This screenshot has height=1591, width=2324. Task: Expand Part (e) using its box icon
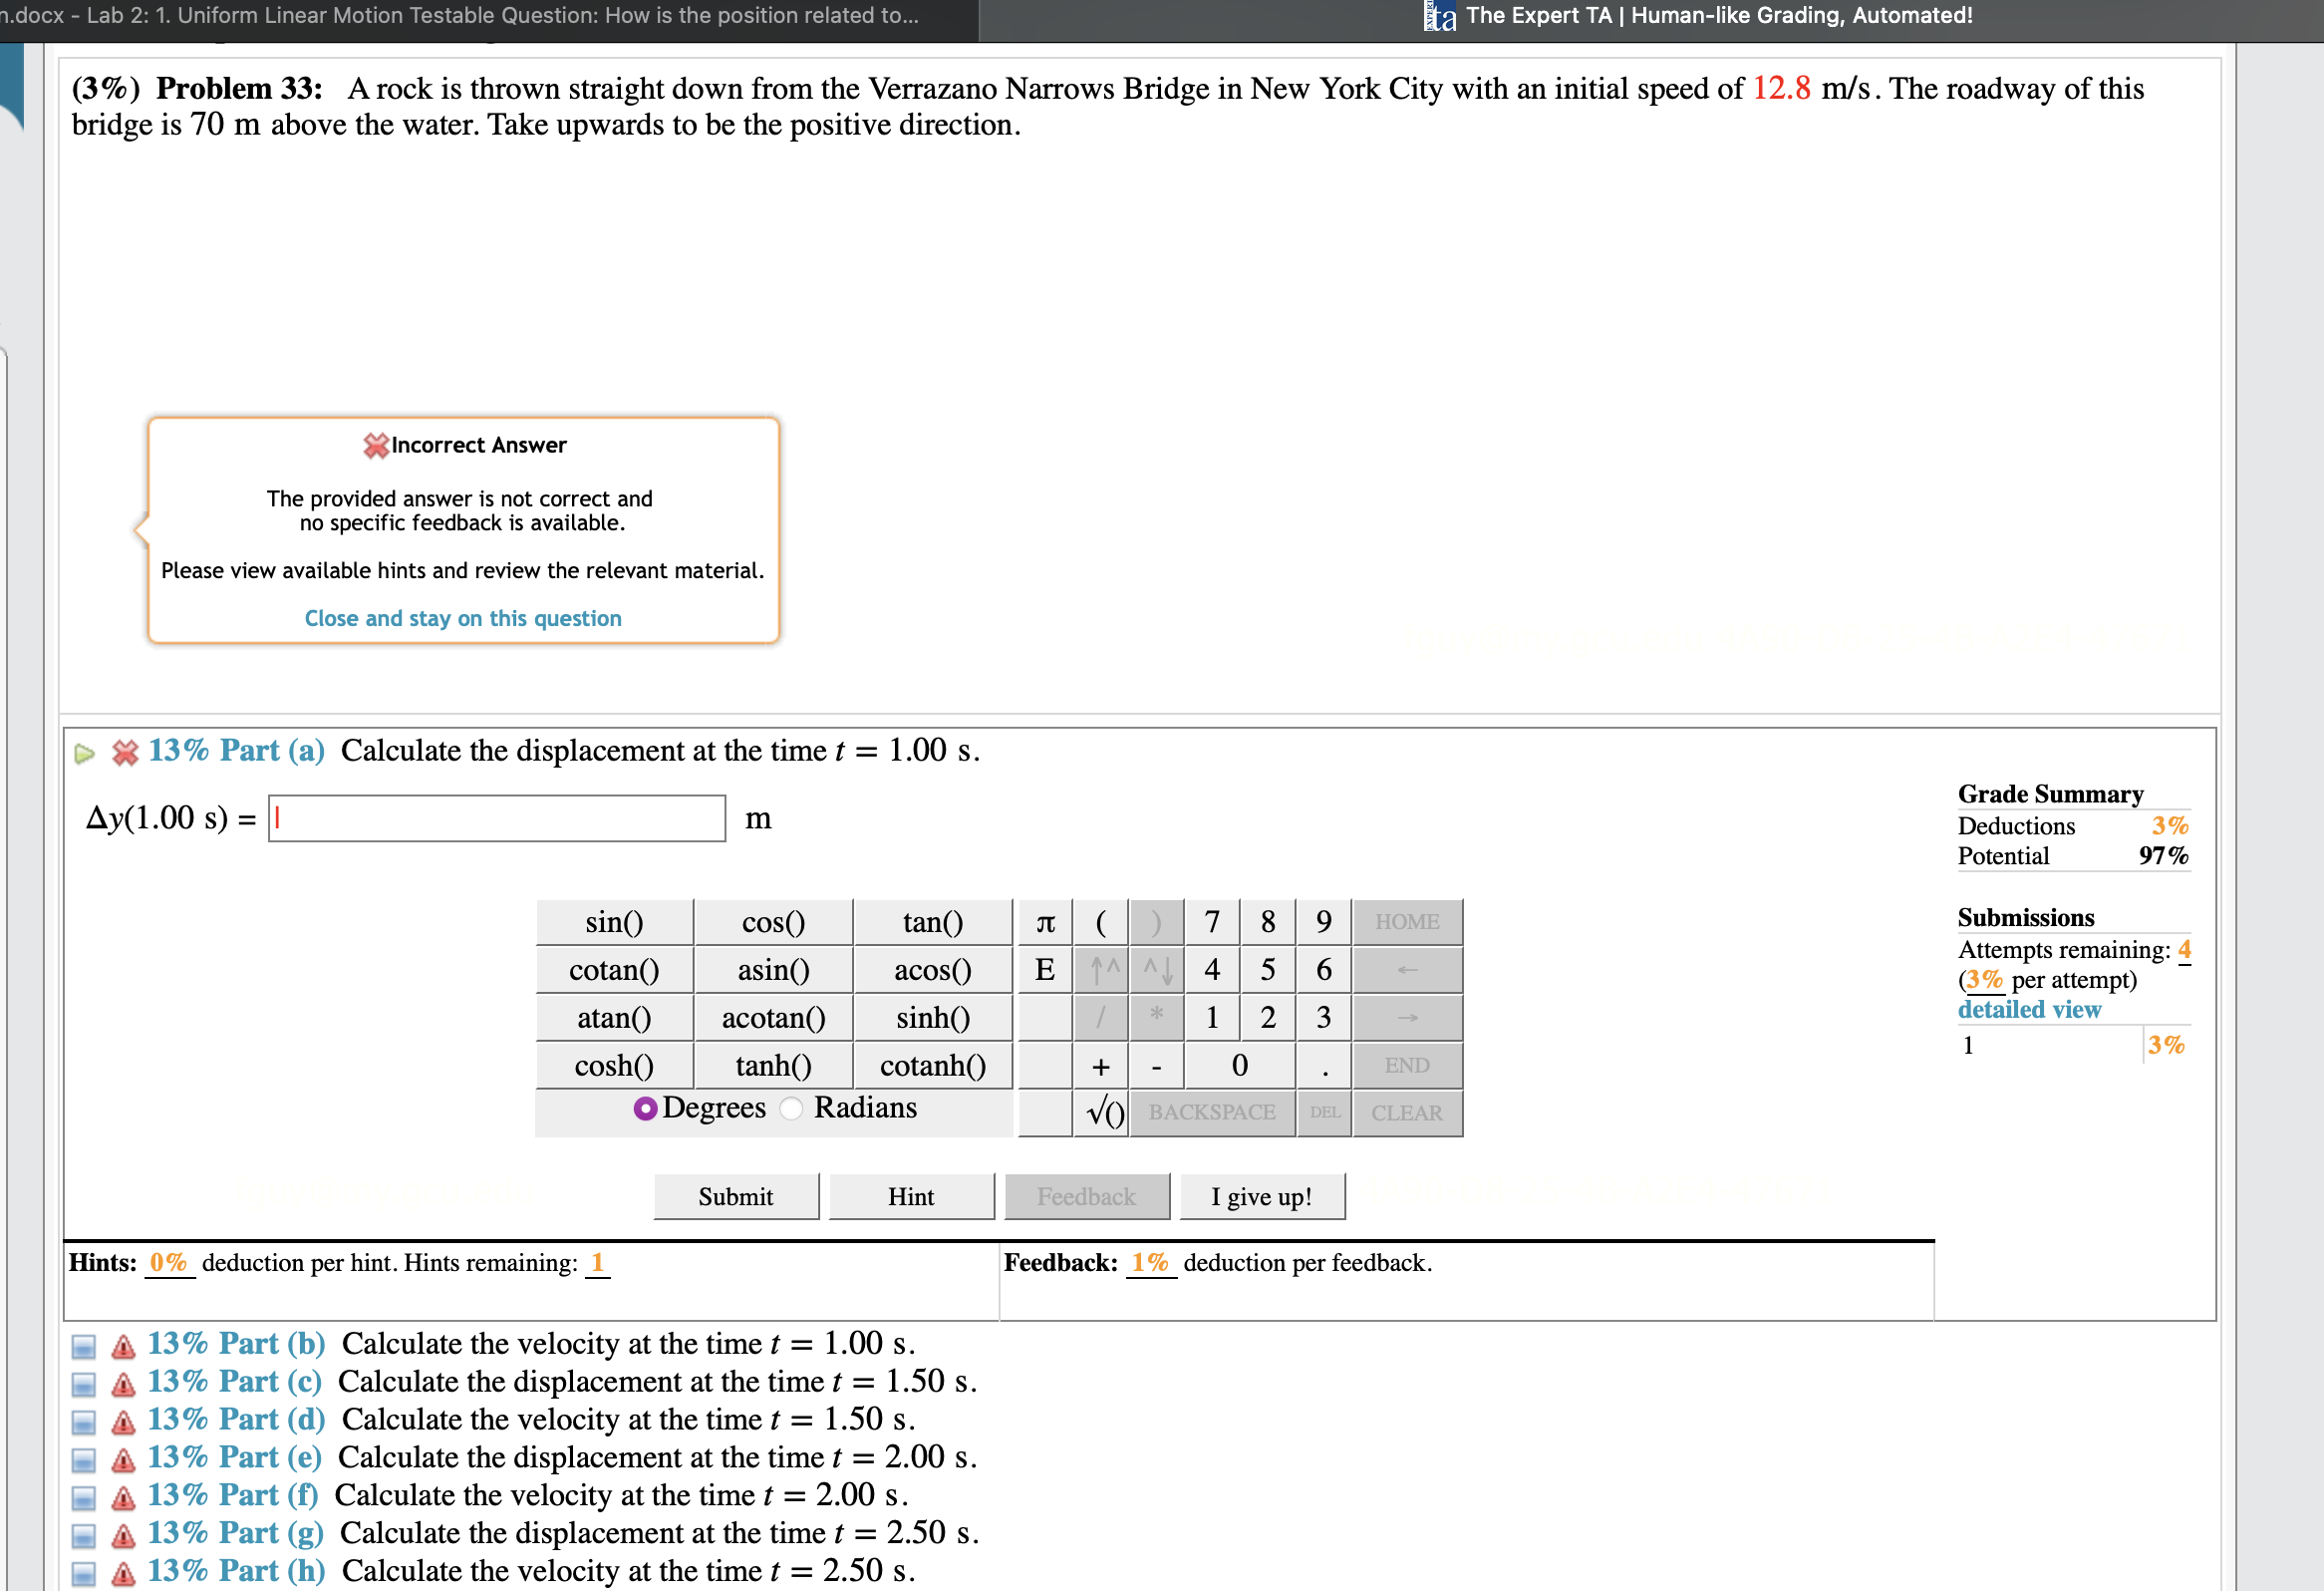click(84, 1460)
